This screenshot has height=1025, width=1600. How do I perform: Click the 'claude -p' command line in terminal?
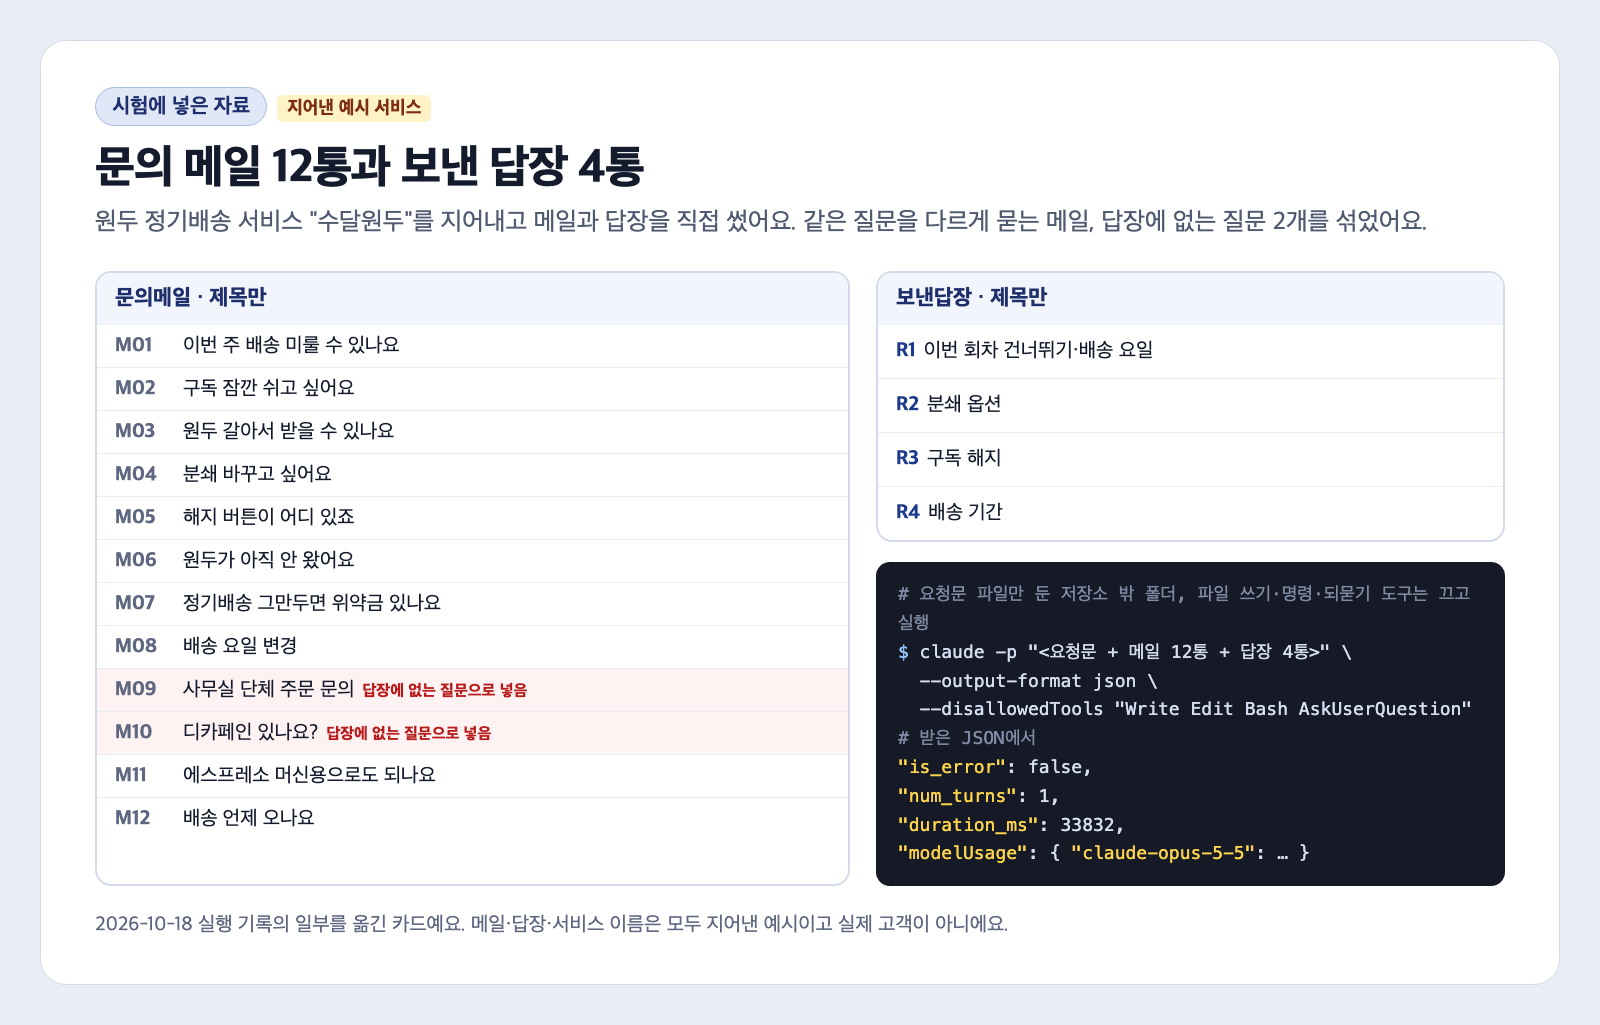tap(1125, 652)
